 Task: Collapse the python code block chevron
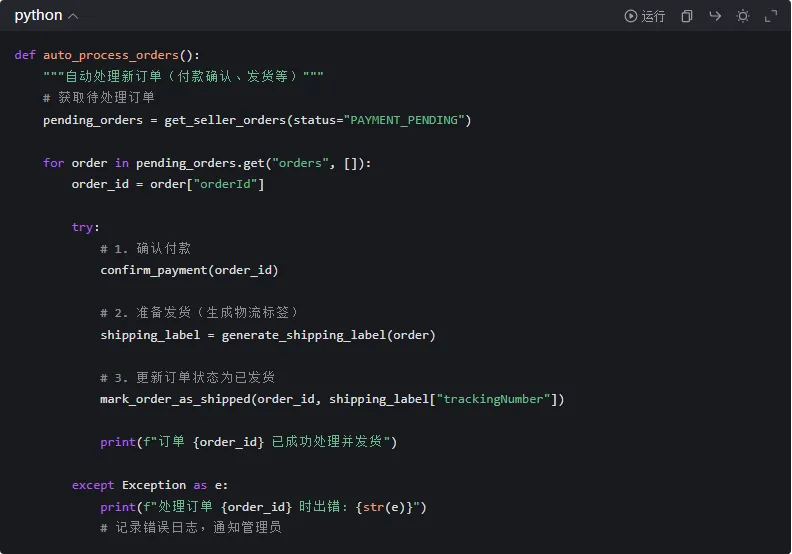coord(73,16)
